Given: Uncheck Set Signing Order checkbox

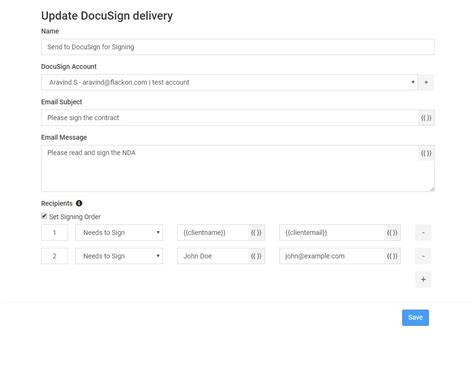Looking at the screenshot, I should click(44, 216).
